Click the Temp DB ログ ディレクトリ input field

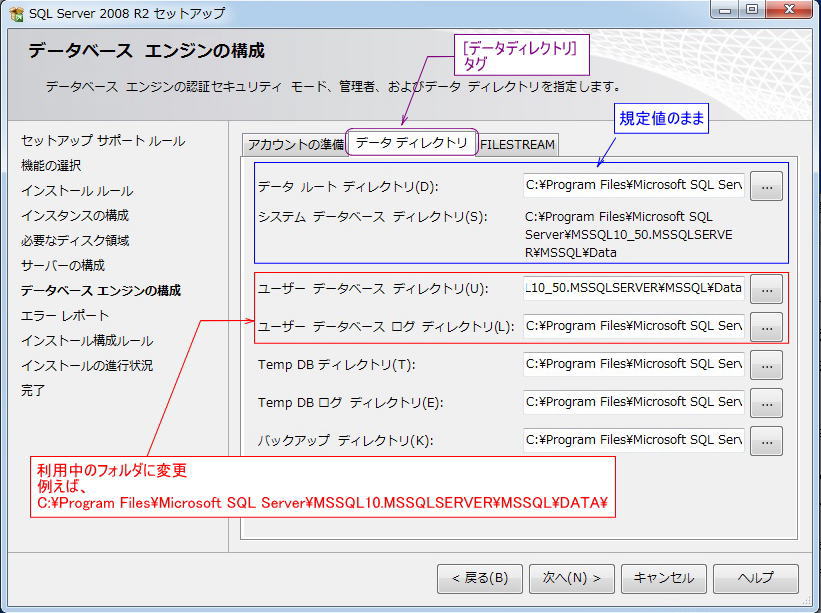[x=634, y=402]
